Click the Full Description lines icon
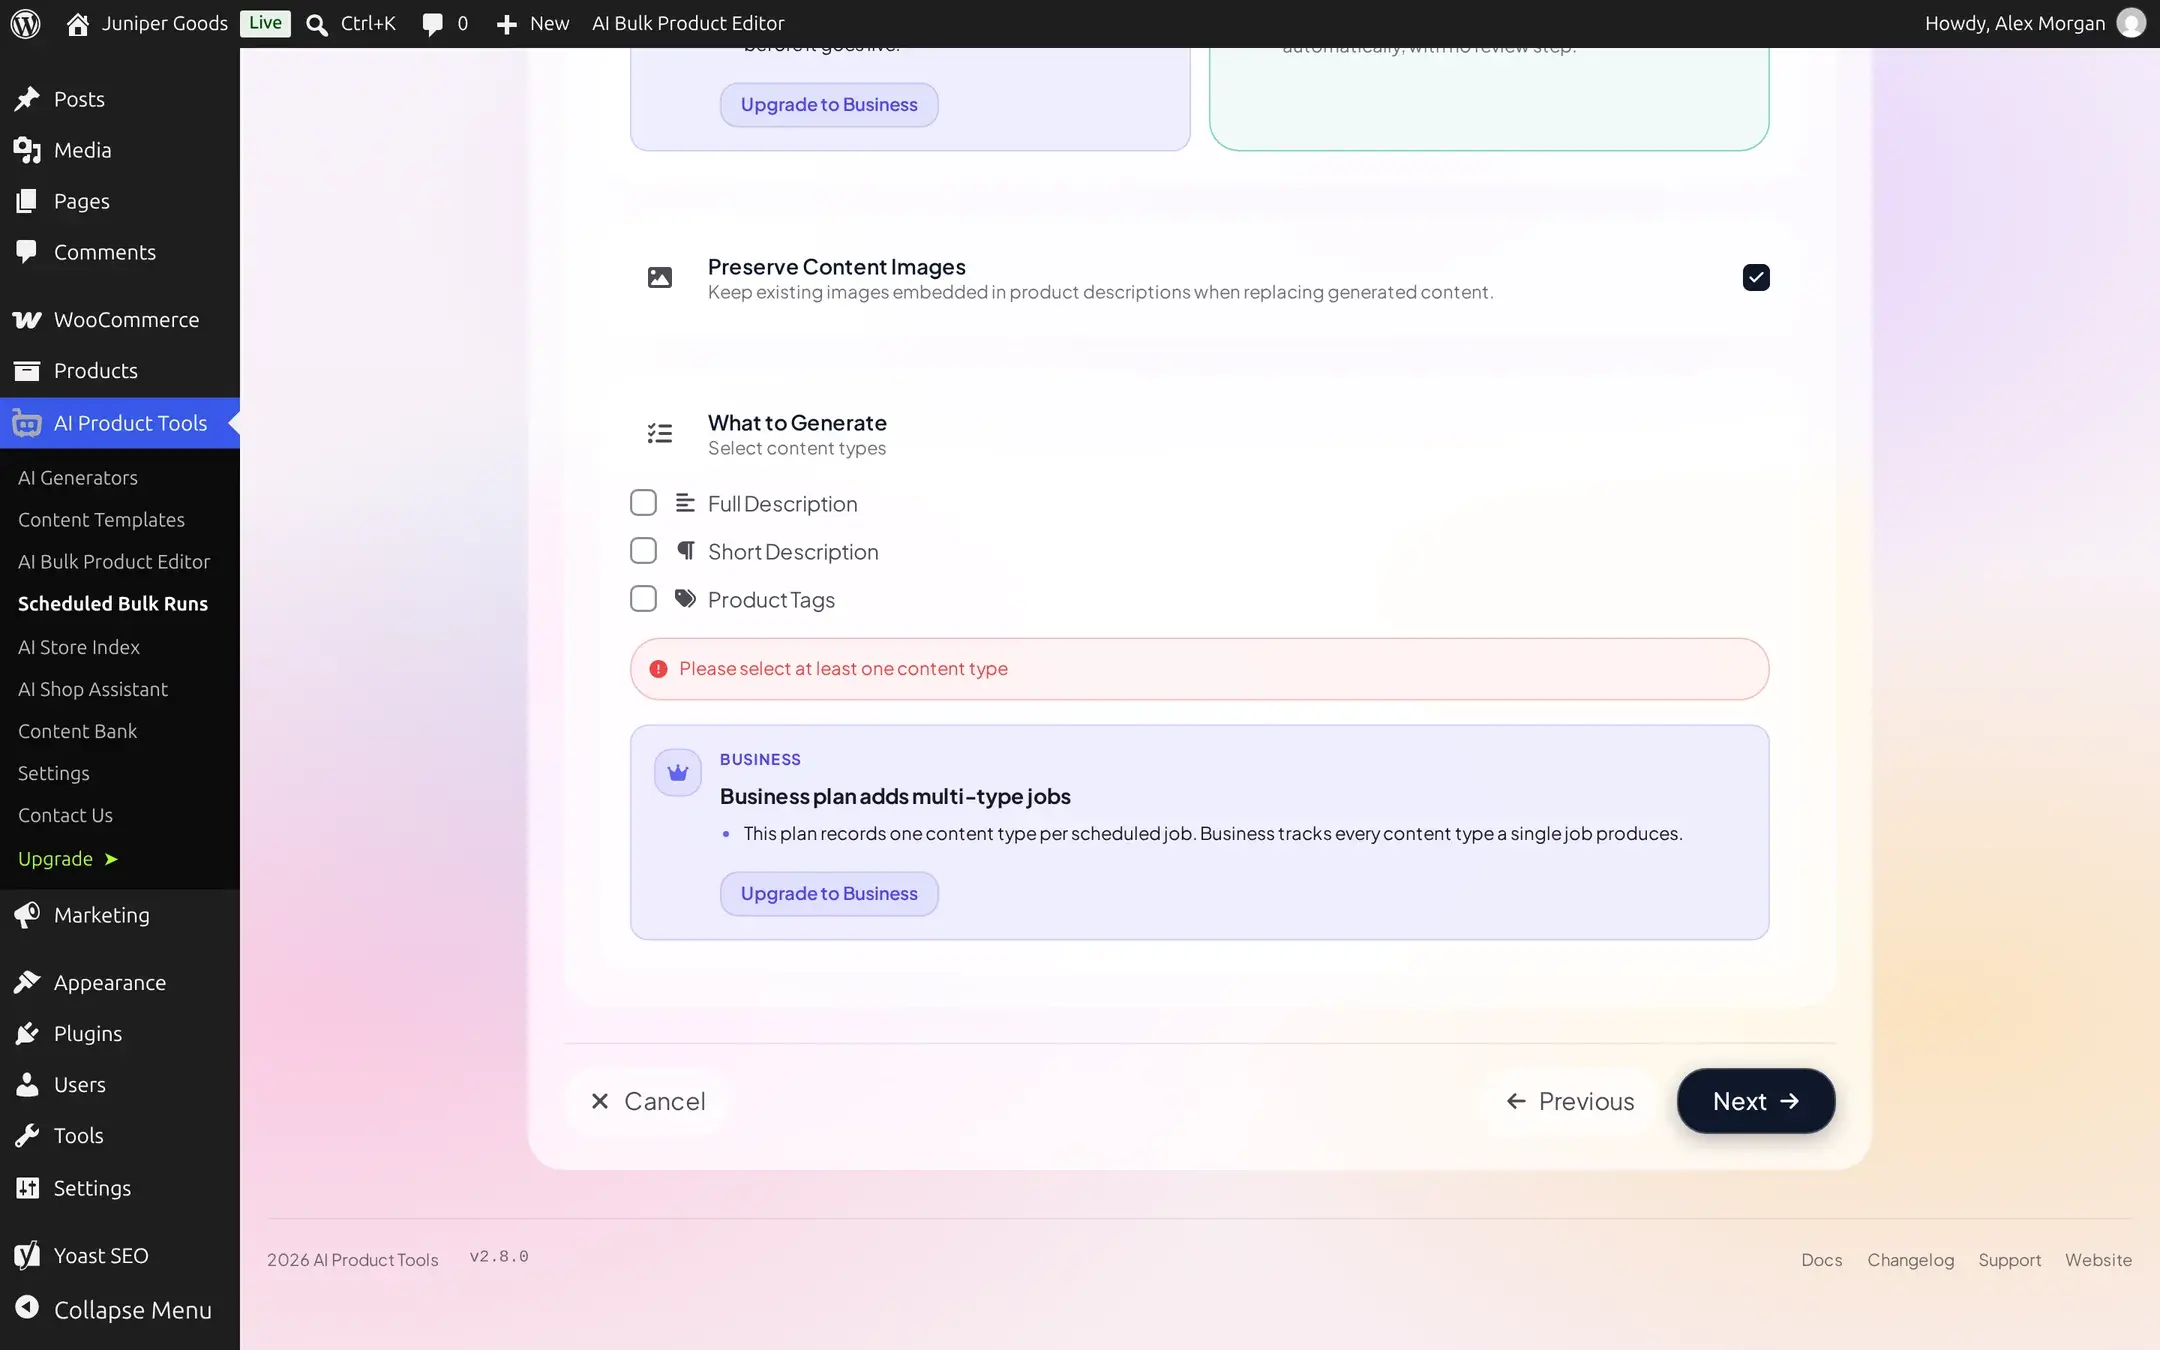2160x1350 pixels. pyautogui.click(x=685, y=503)
